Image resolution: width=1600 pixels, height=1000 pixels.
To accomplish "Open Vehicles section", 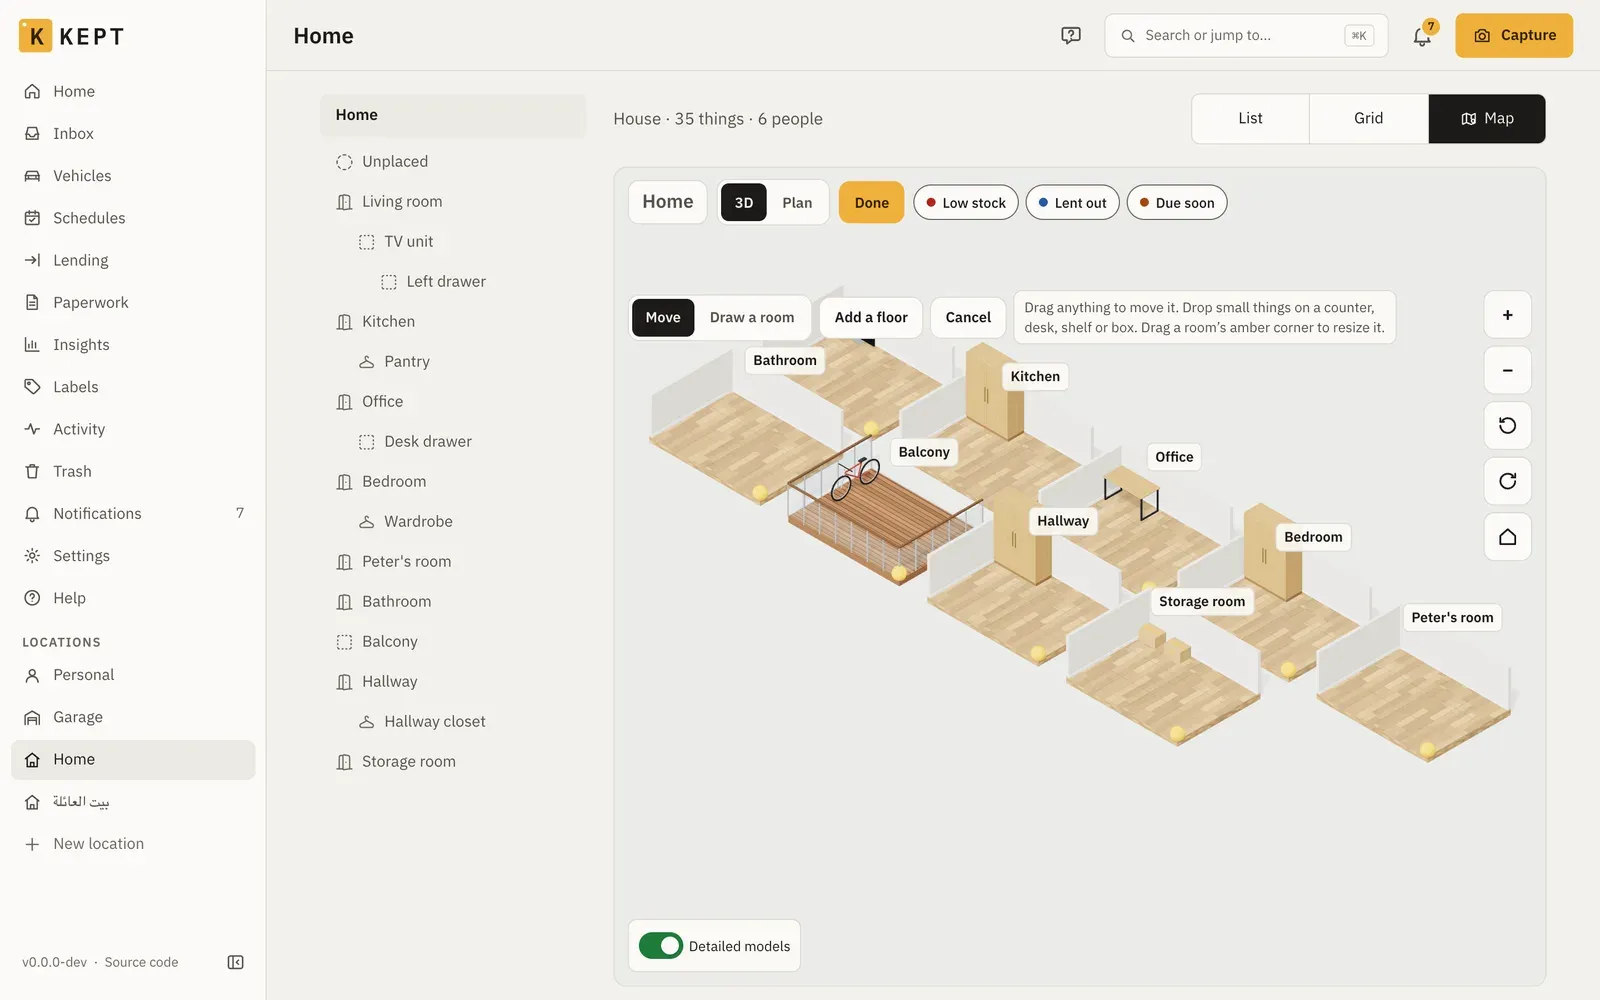I will click(x=133, y=176).
